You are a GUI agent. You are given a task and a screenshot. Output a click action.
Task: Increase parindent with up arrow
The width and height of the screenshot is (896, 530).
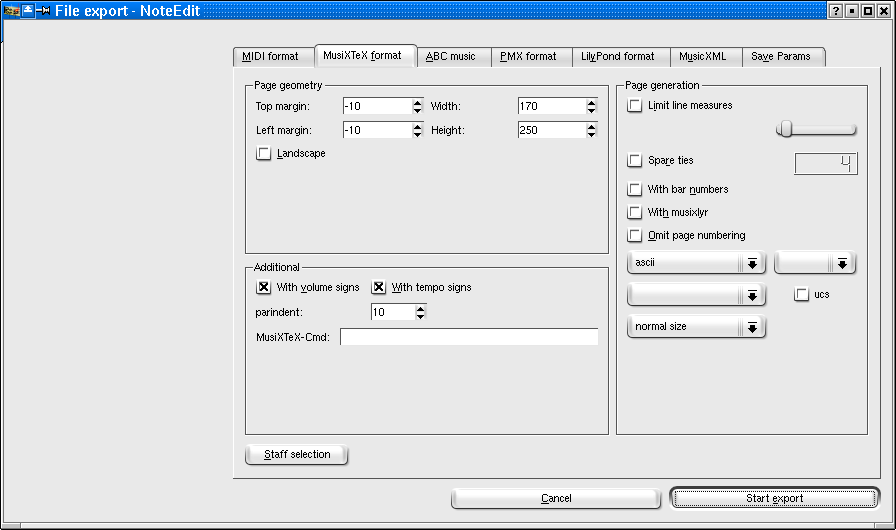point(421,309)
